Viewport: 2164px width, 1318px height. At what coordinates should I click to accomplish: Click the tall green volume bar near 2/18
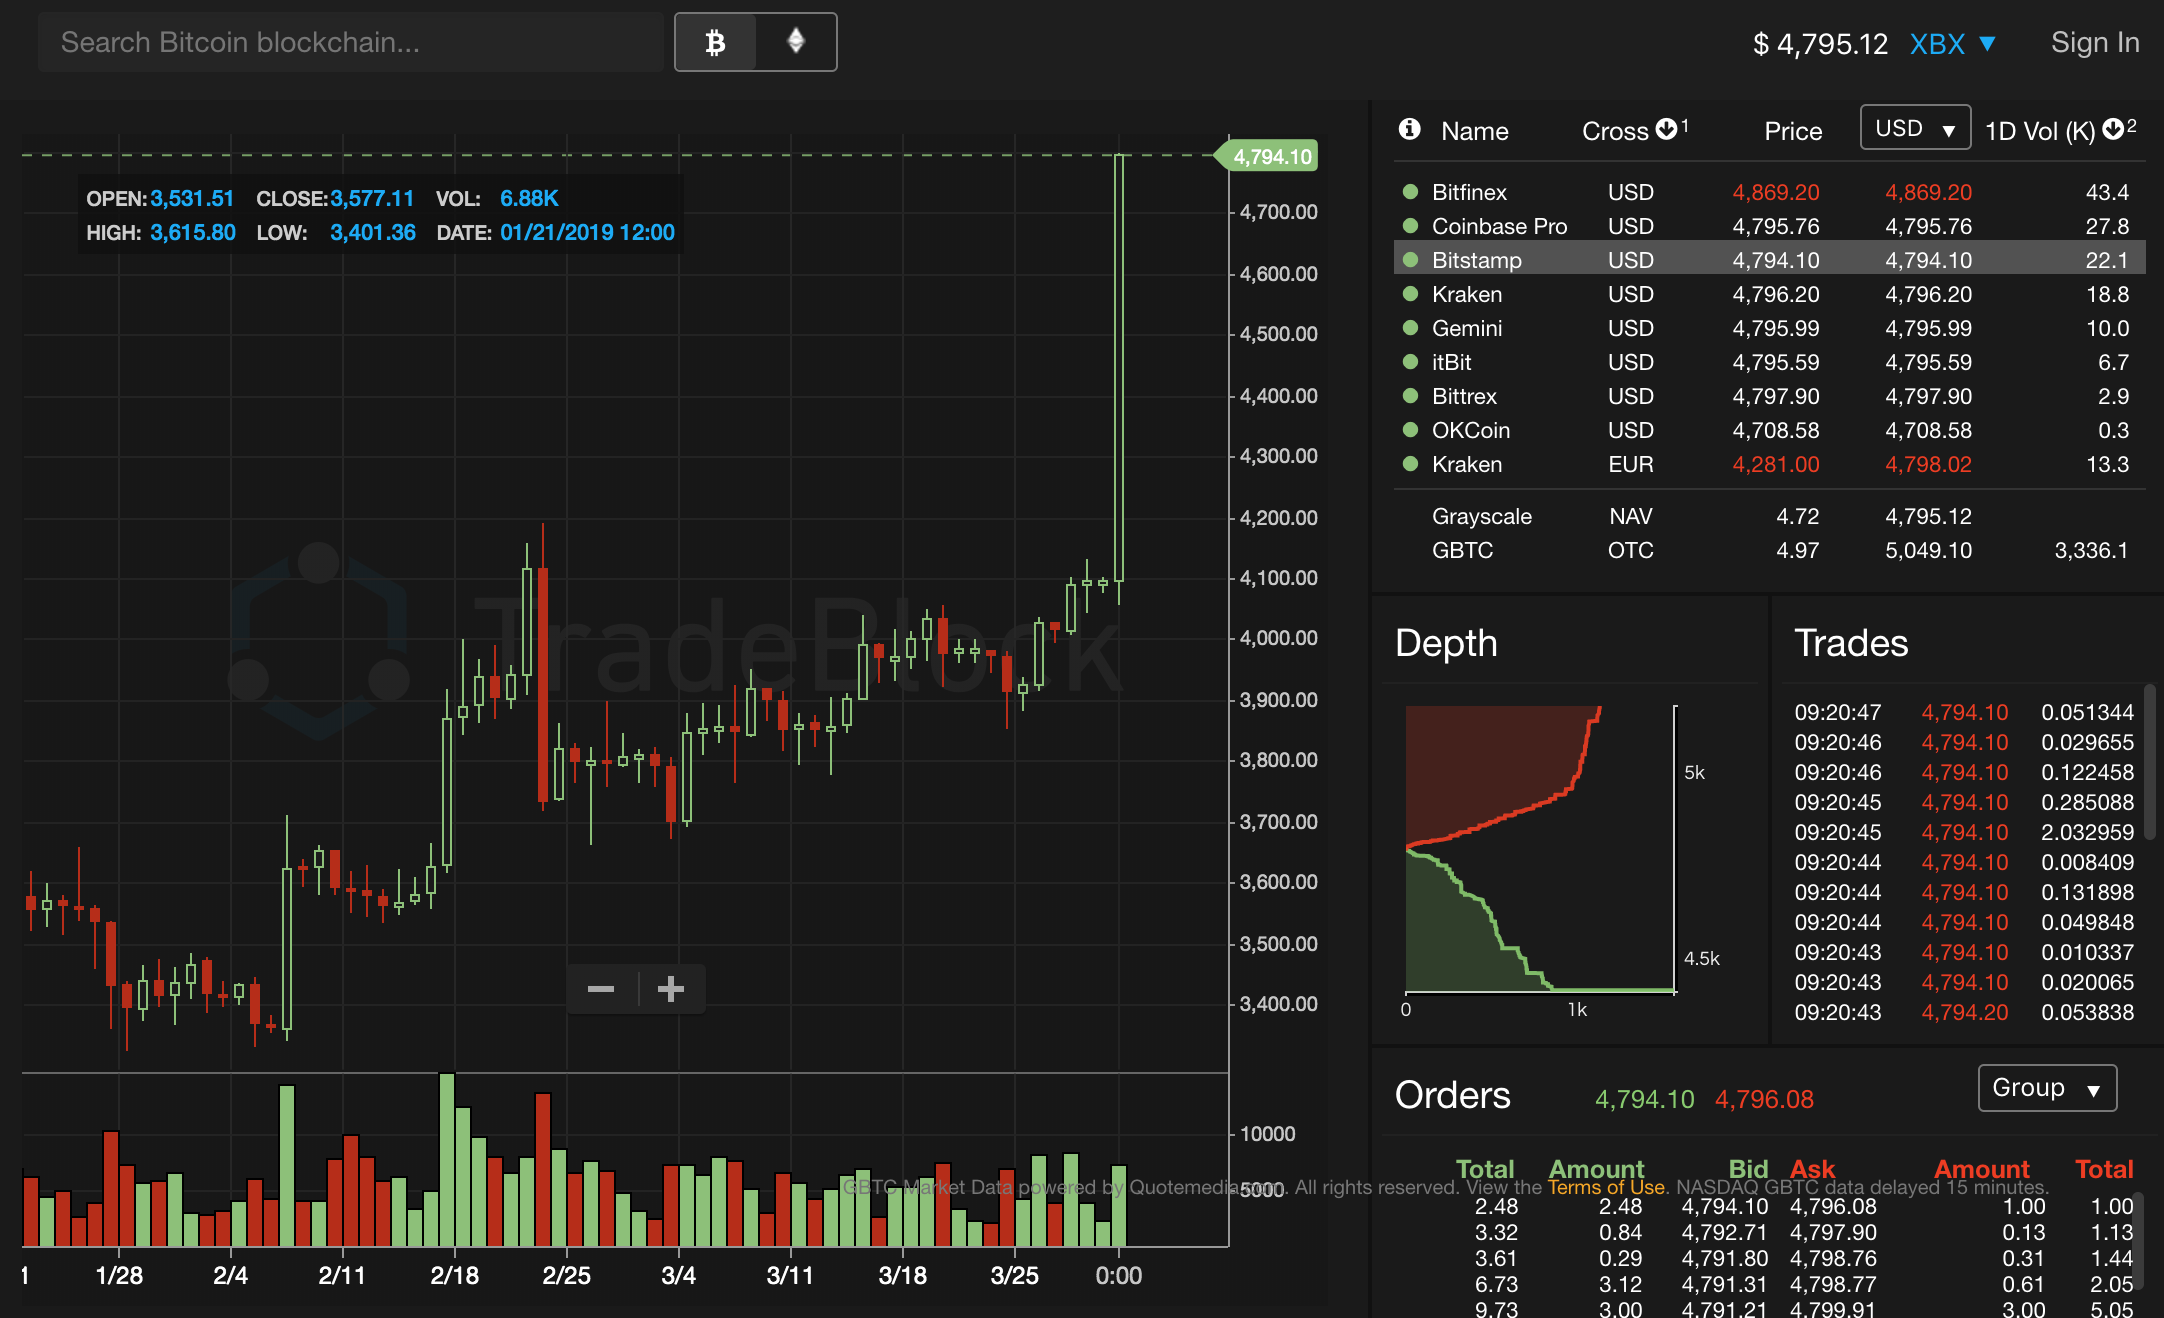pyautogui.click(x=447, y=1160)
